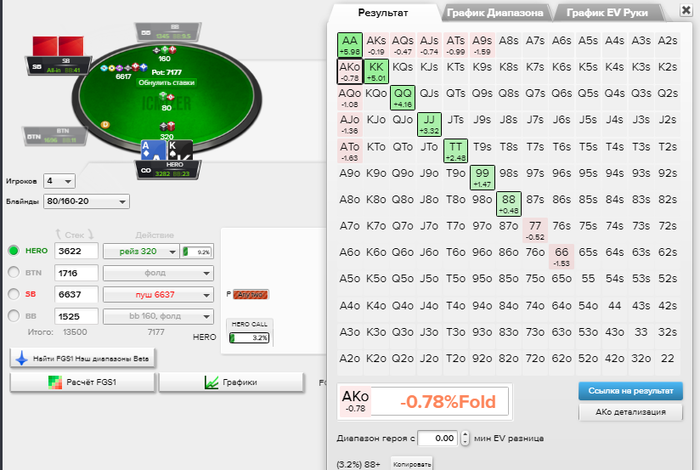This screenshot has width=700, height=470.
Task: Click the BB stack field 1525
Action: pyautogui.click(x=76, y=316)
